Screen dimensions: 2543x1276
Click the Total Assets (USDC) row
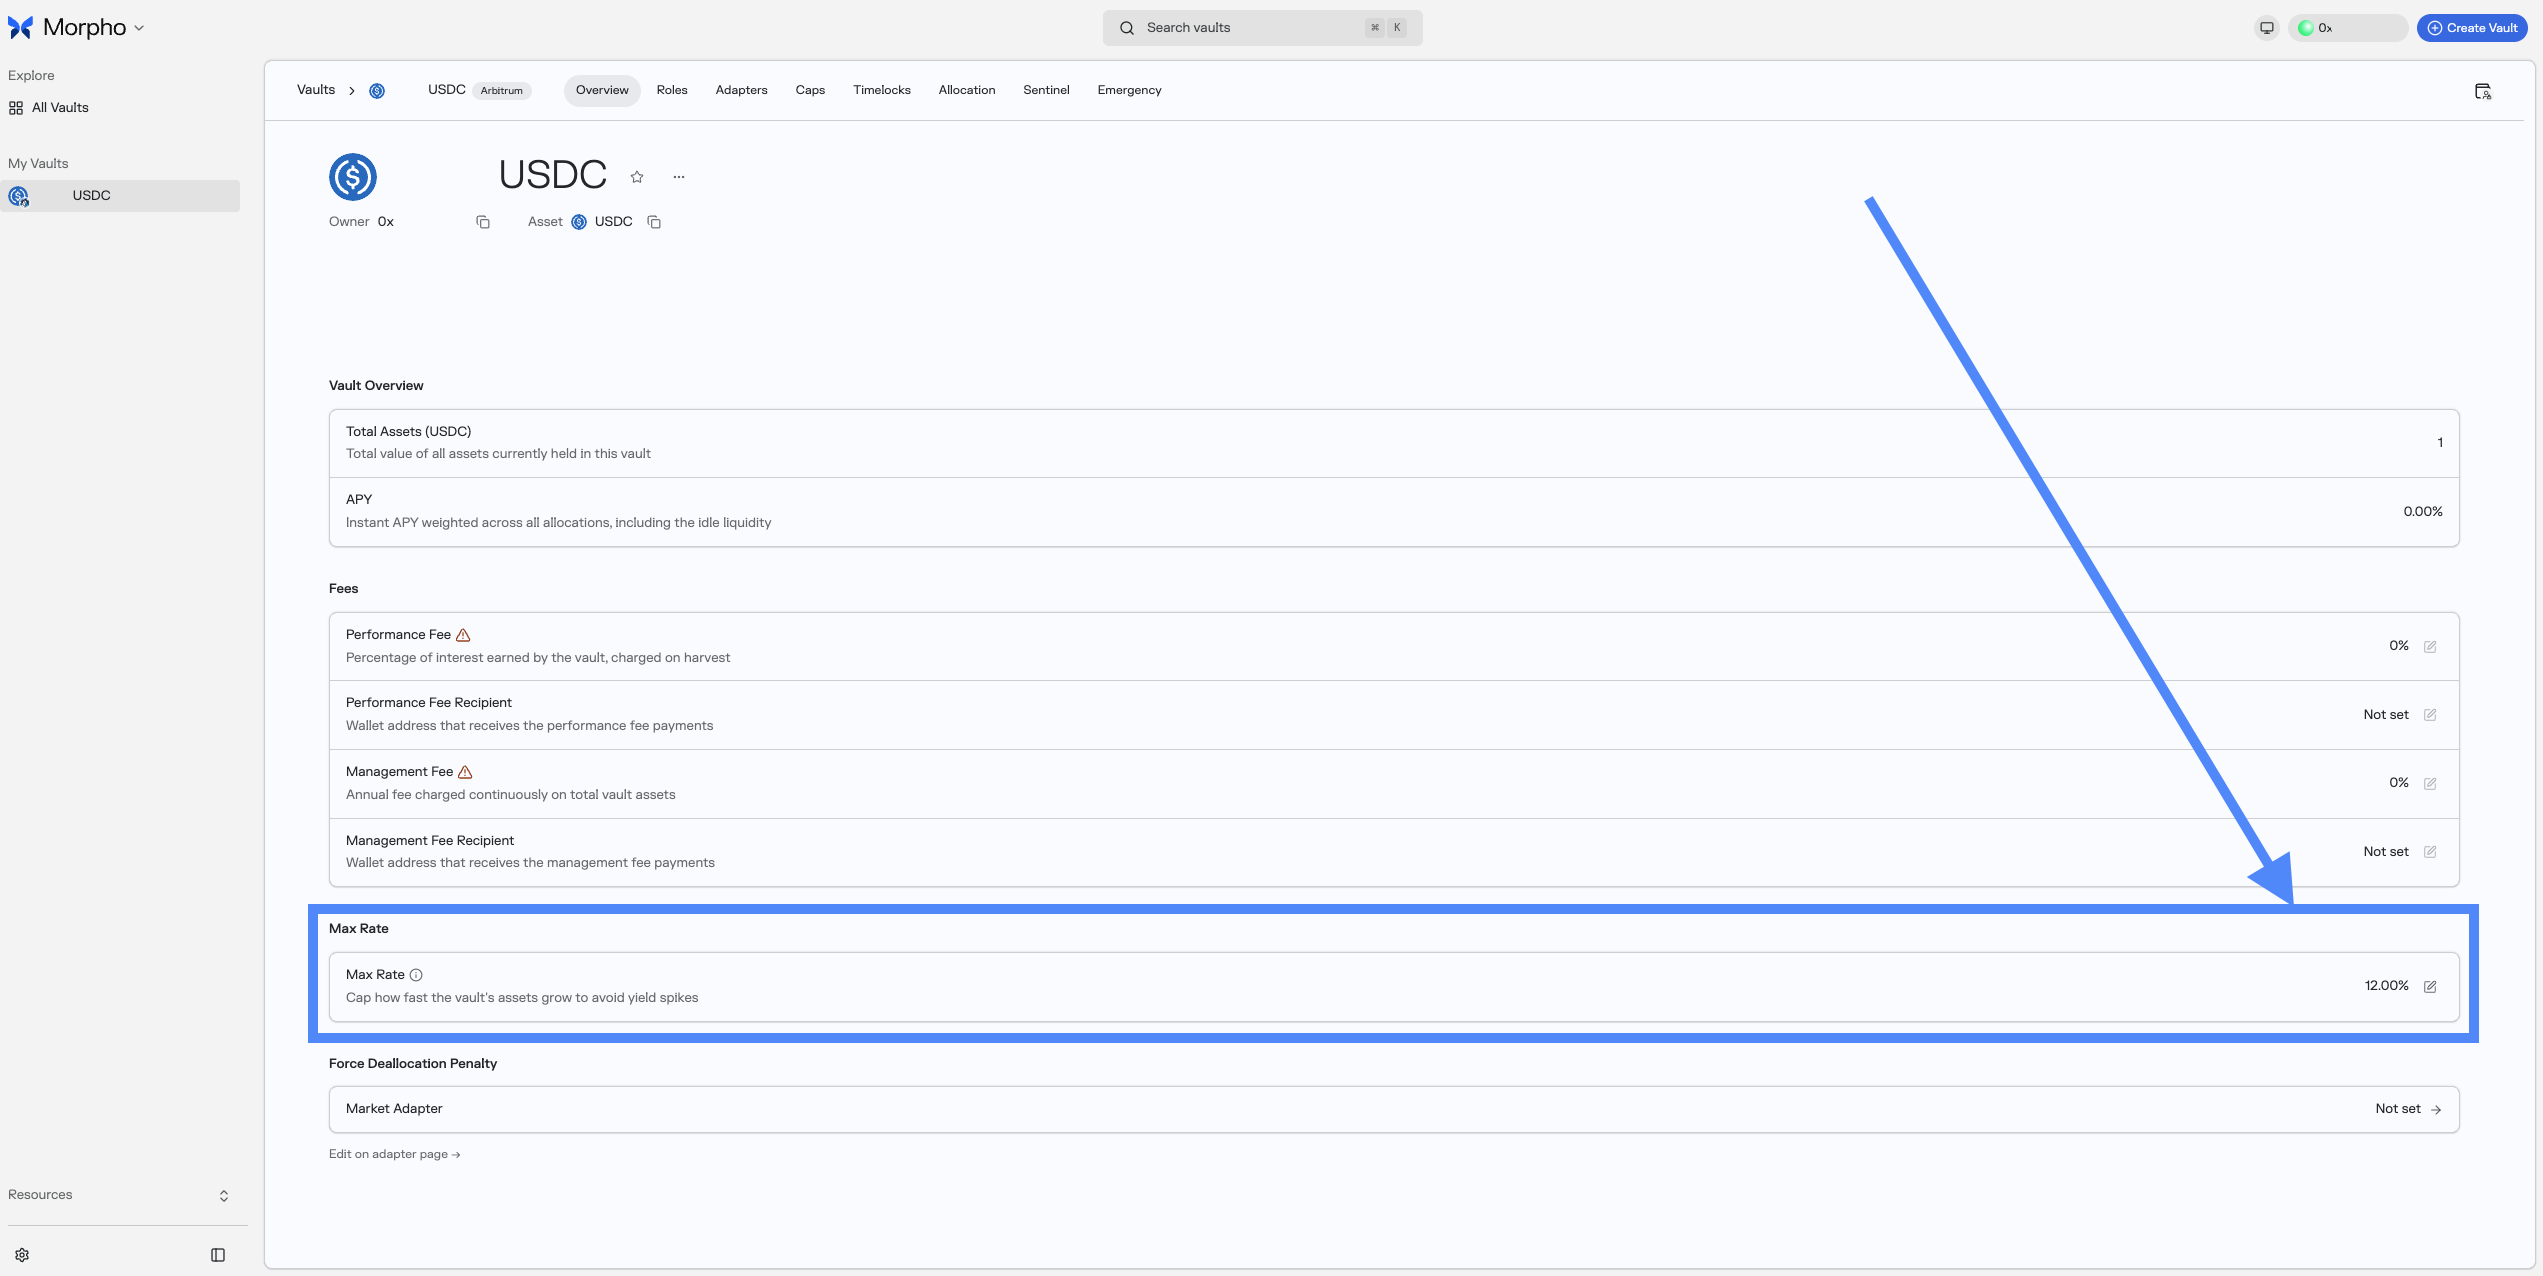pos(1394,443)
